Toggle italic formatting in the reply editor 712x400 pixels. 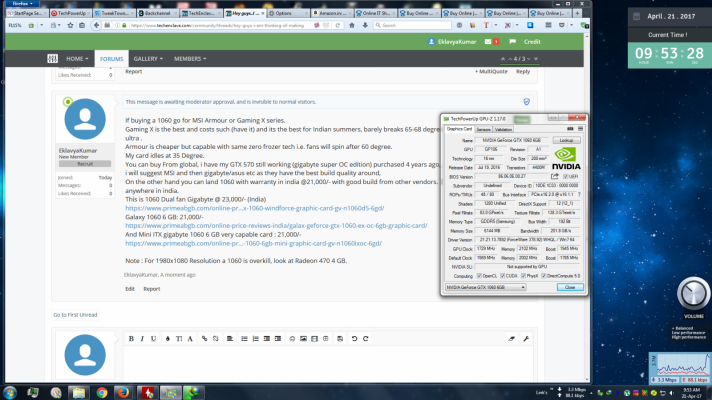pyautogui.click(x=142, y=338)
